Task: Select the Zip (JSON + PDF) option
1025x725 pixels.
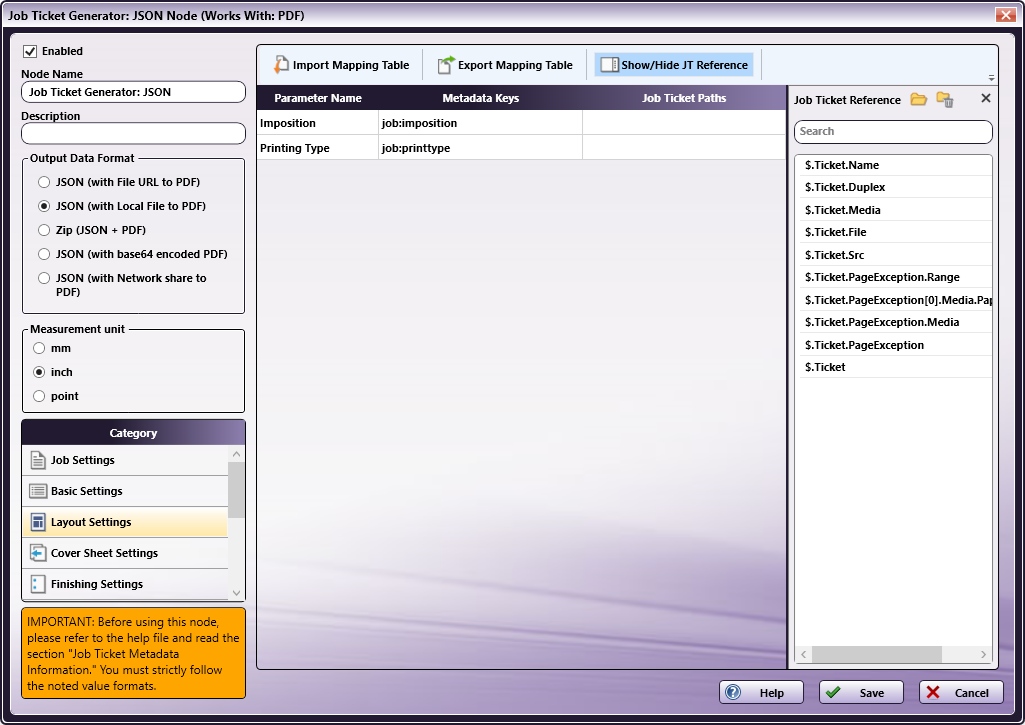Action: click(44, 230)
